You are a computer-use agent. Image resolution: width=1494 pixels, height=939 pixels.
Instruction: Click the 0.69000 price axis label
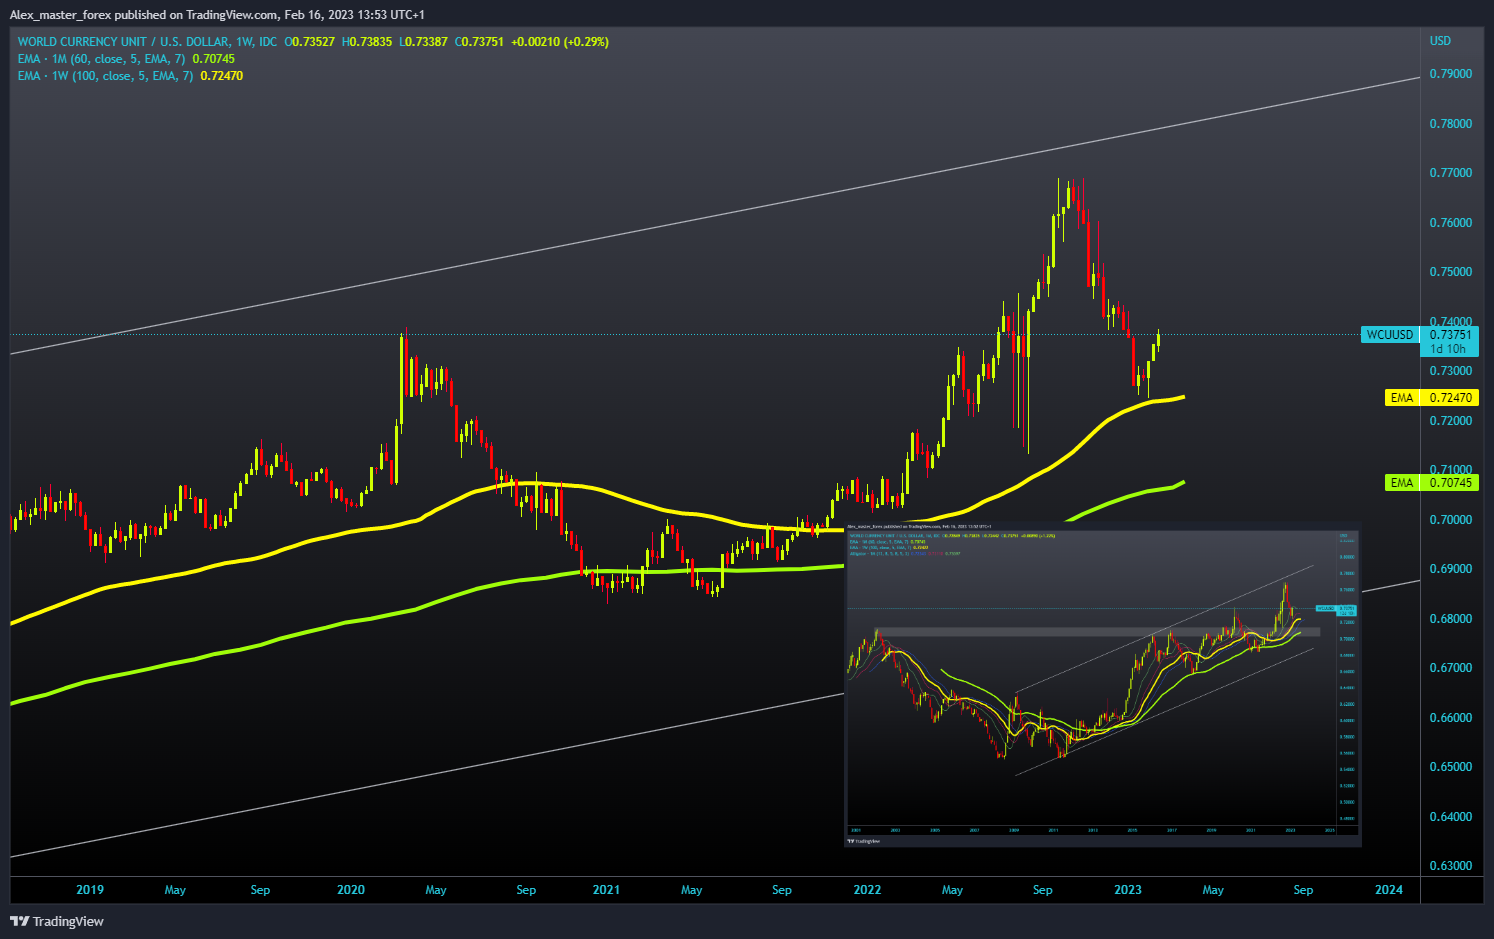tap(1450, 569)
